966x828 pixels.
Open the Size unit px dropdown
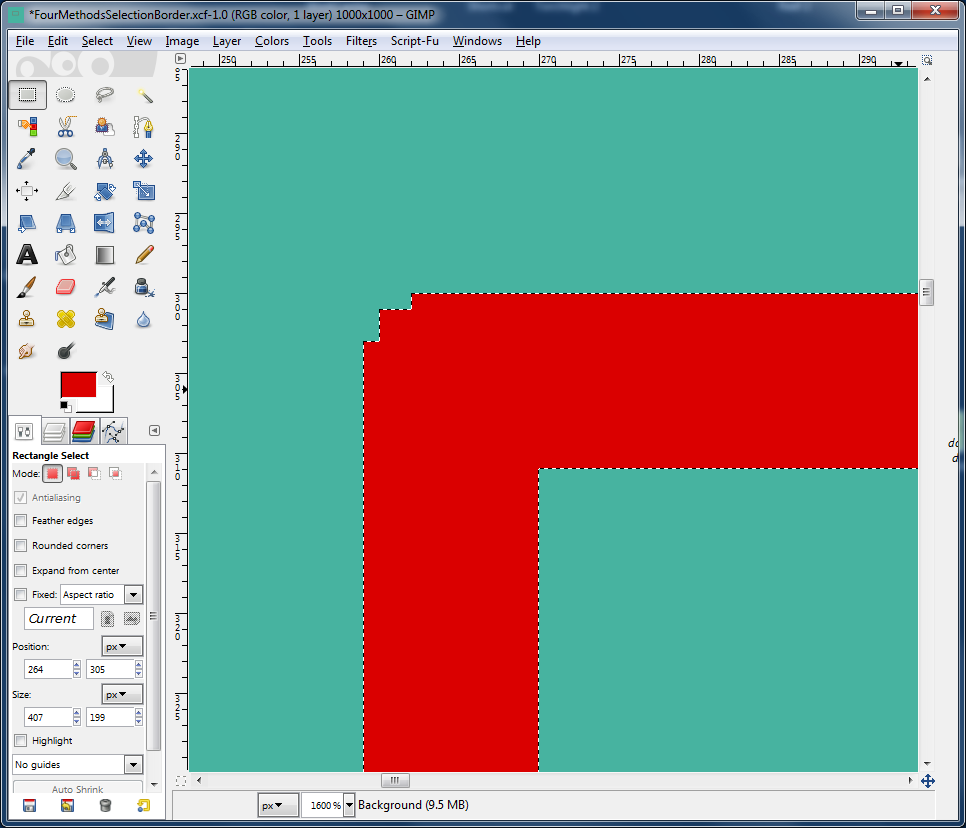tap(122, 694)
